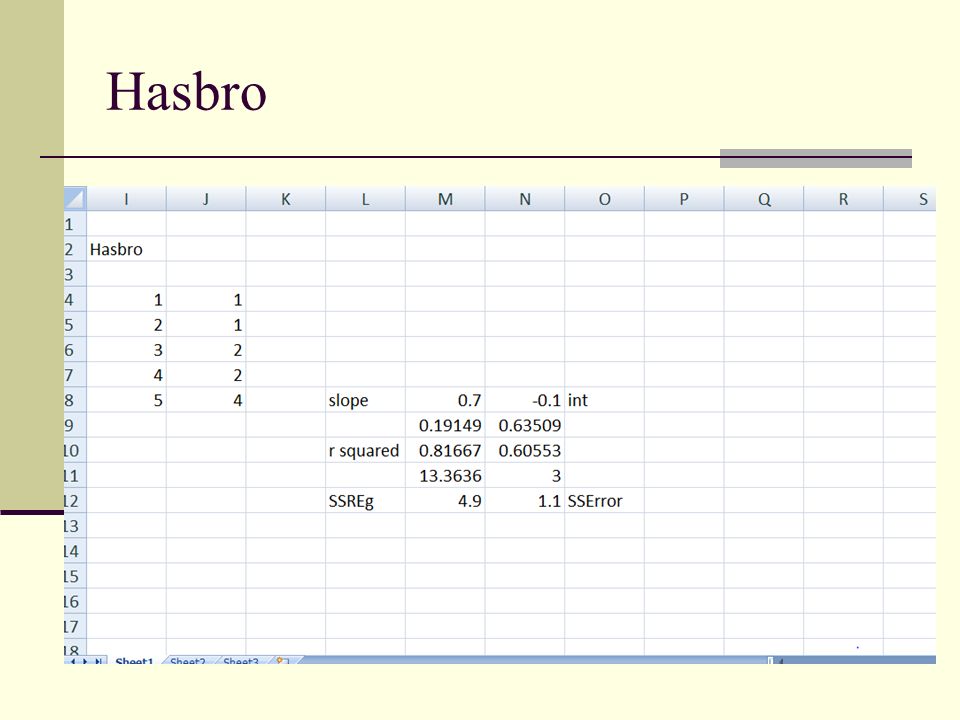Click the 'int' label cell
This screenshot has width=960, height=720.
click(604, 400)
